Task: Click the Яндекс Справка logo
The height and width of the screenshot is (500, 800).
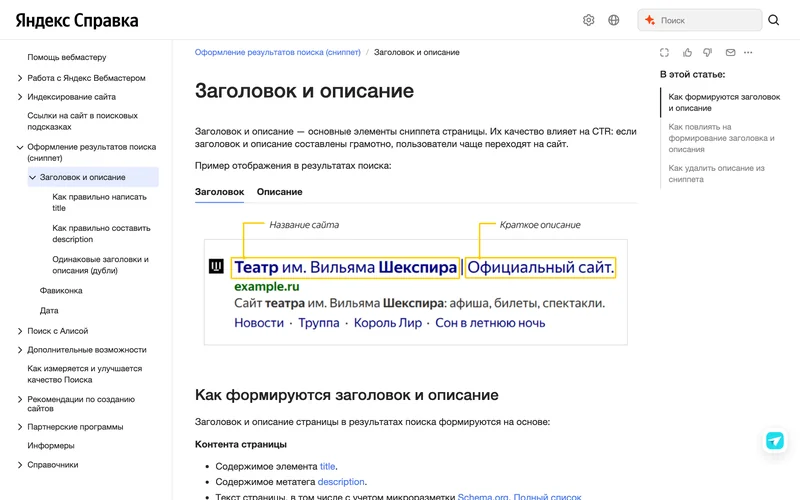Action: [77, 20]
